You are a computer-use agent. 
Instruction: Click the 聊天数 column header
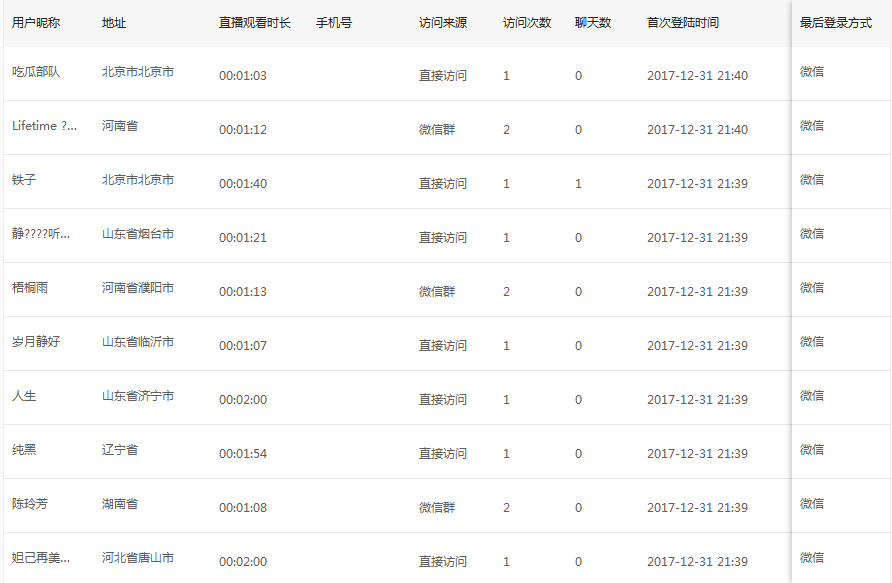coord(593,23)
